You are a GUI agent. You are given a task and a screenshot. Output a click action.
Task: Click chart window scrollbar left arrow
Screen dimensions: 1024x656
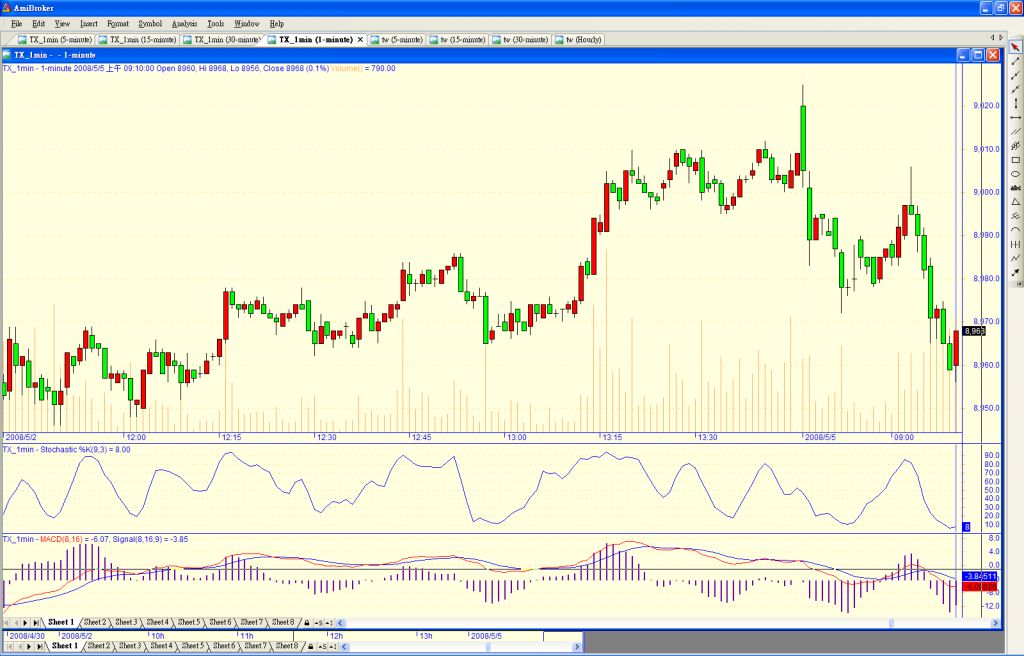click(340, 623)
